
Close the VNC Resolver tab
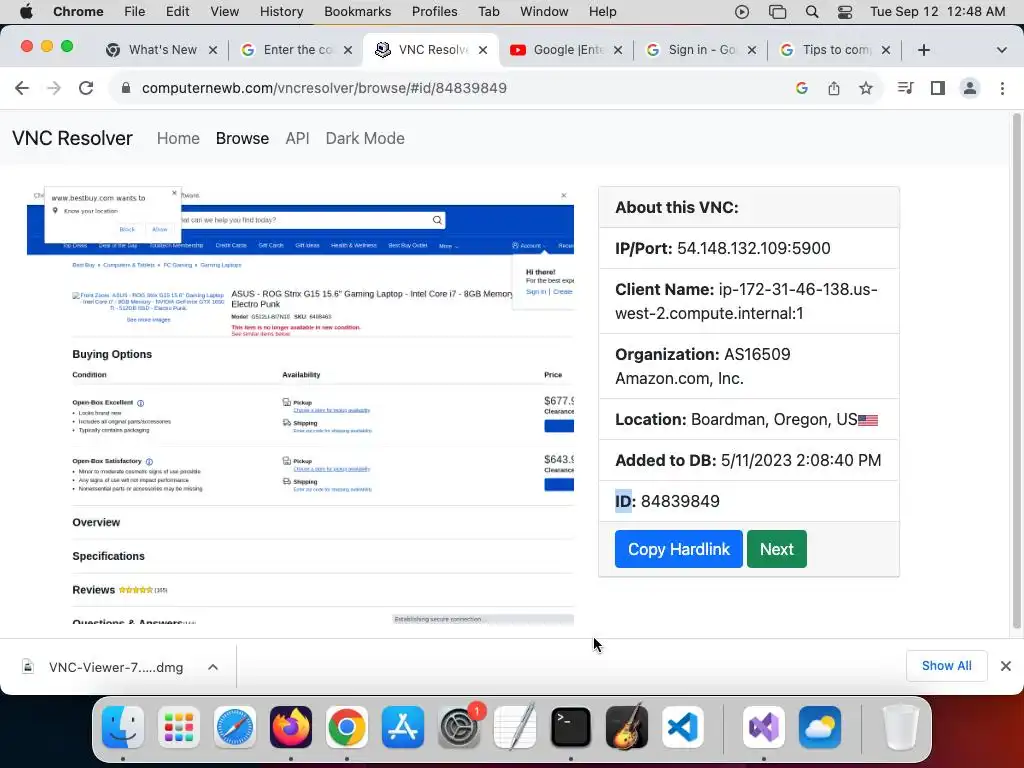coord(483,50)
